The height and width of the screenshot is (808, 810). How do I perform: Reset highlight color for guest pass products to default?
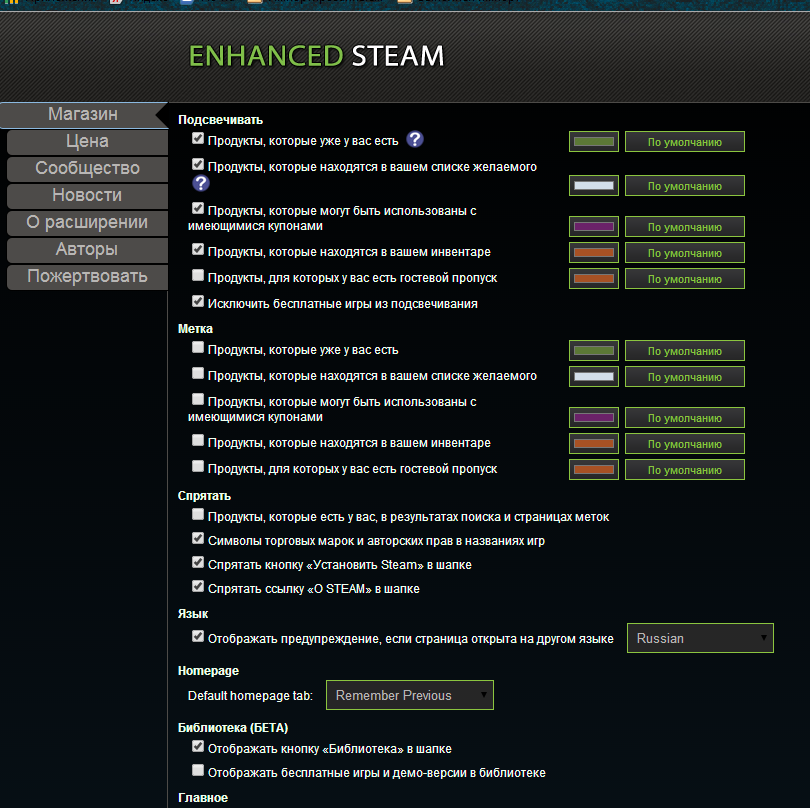pyautogui.click(x=684, y=278)
